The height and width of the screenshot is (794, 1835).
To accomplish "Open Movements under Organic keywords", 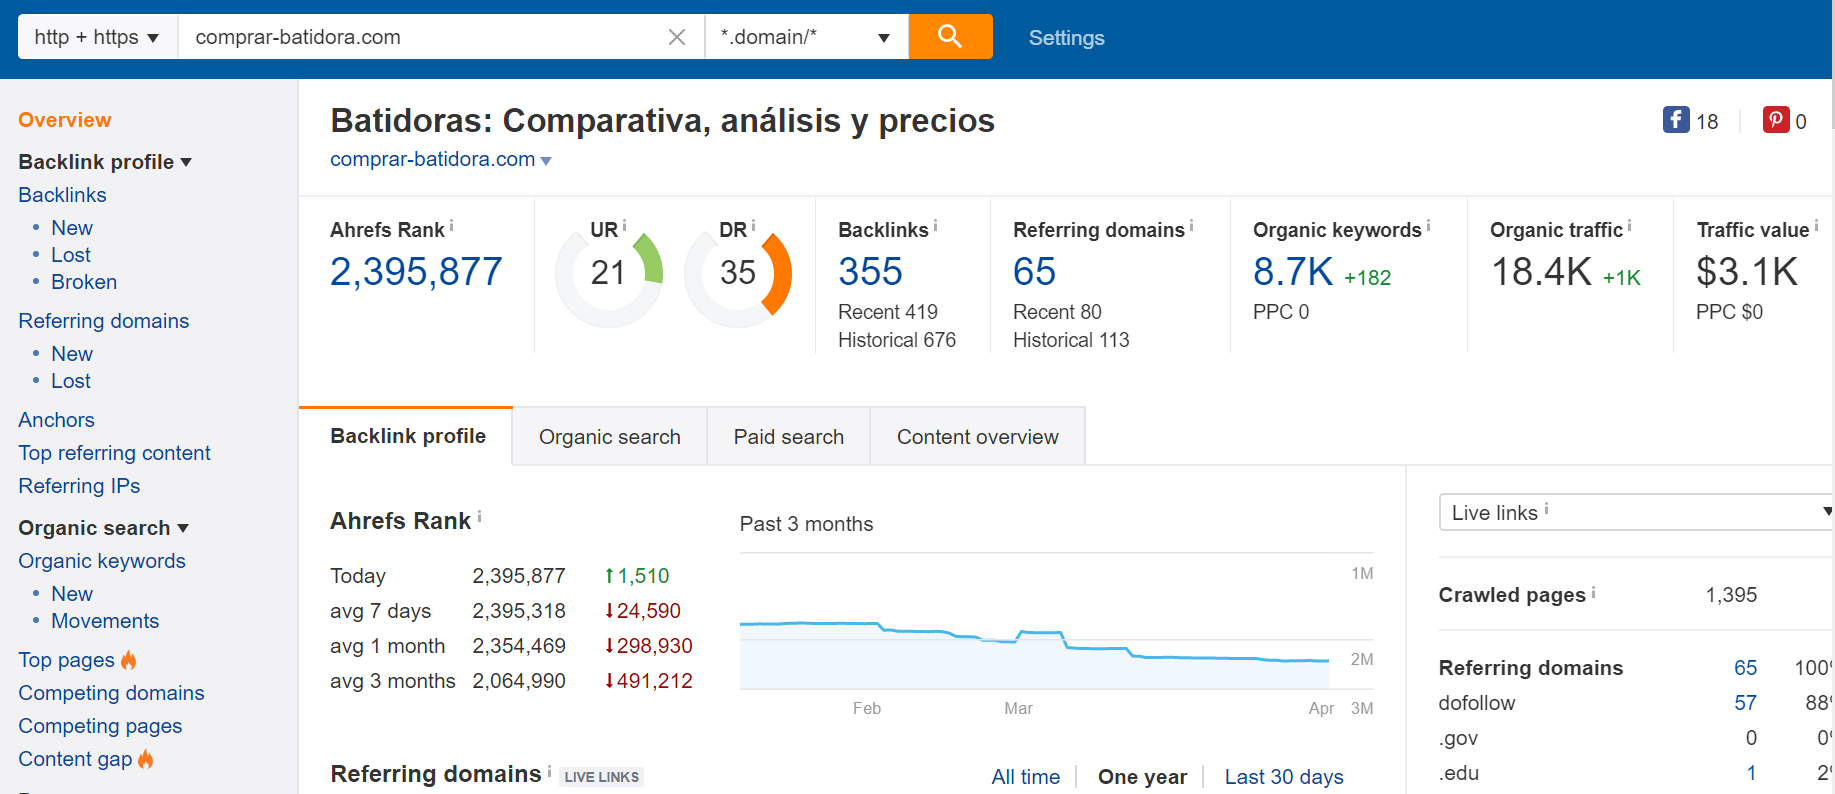I will point(105,621).
